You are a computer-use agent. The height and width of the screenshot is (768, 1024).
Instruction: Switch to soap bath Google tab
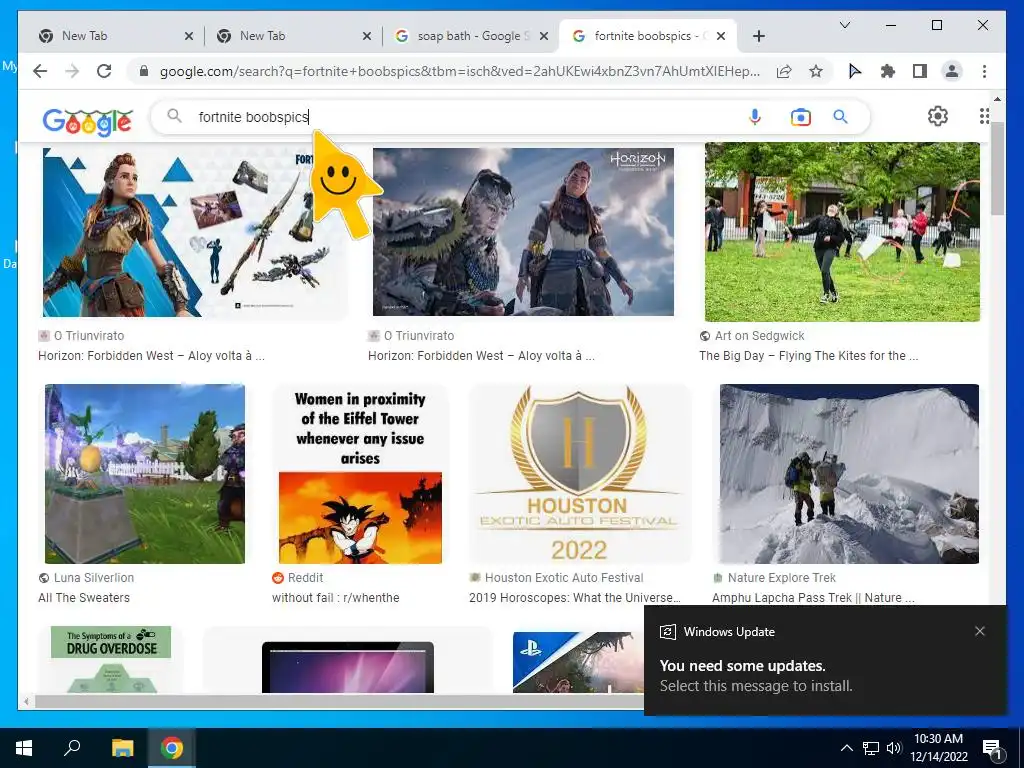(469, 36)
